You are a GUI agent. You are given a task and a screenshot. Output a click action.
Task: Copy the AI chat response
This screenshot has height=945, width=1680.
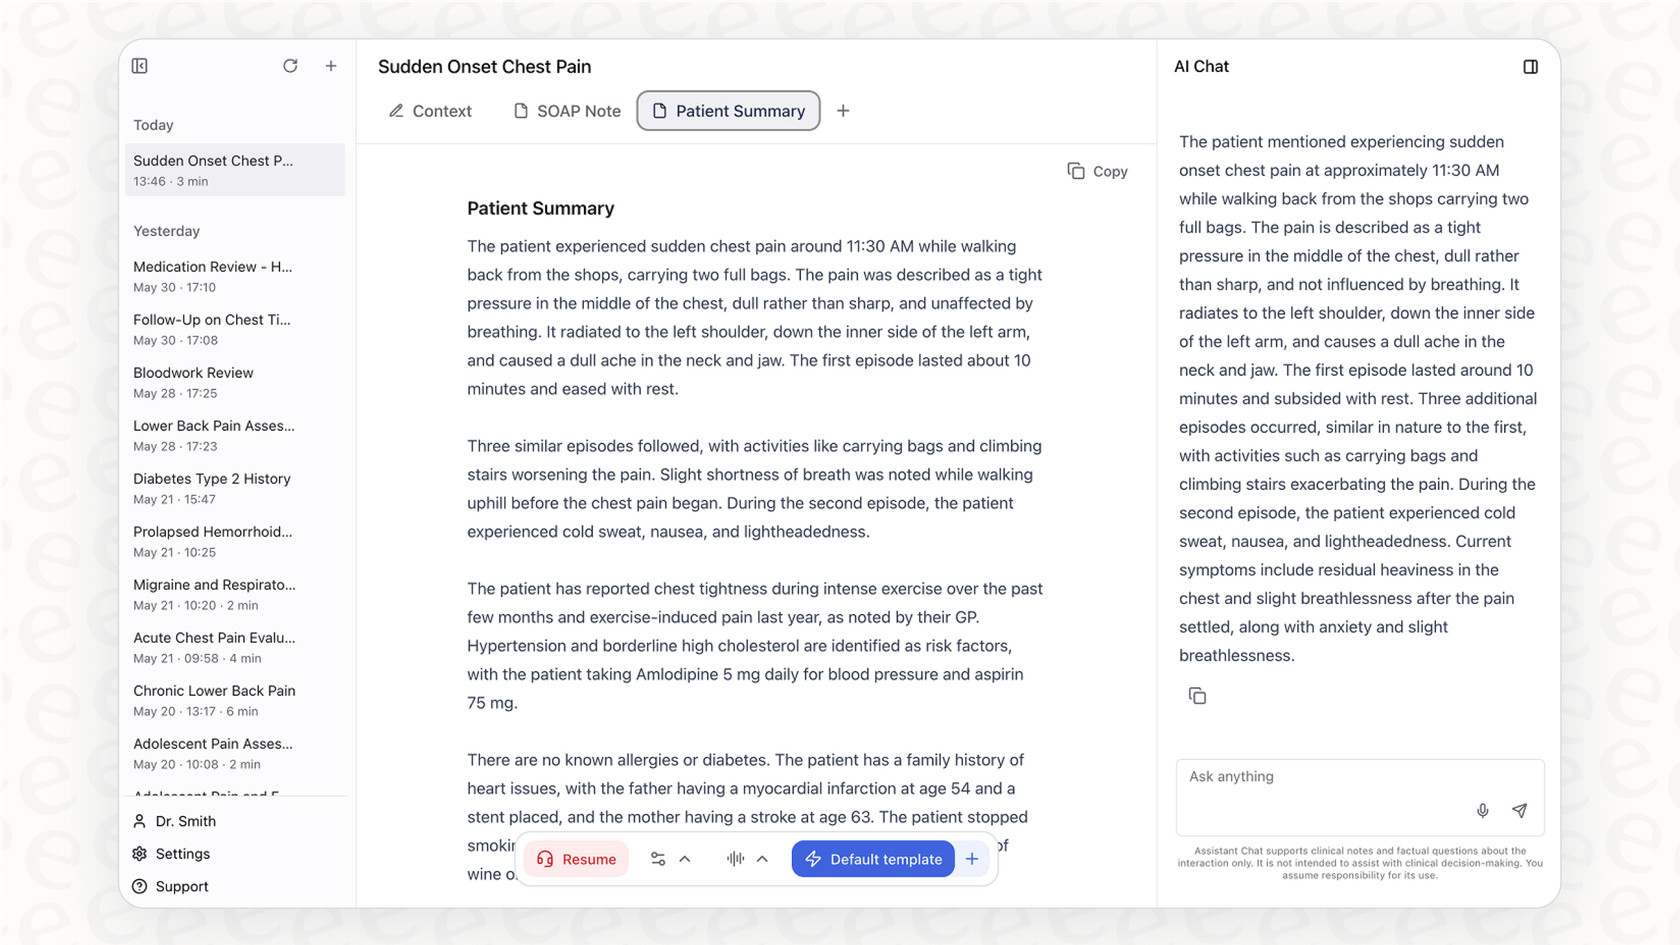tap(1197, 696)
